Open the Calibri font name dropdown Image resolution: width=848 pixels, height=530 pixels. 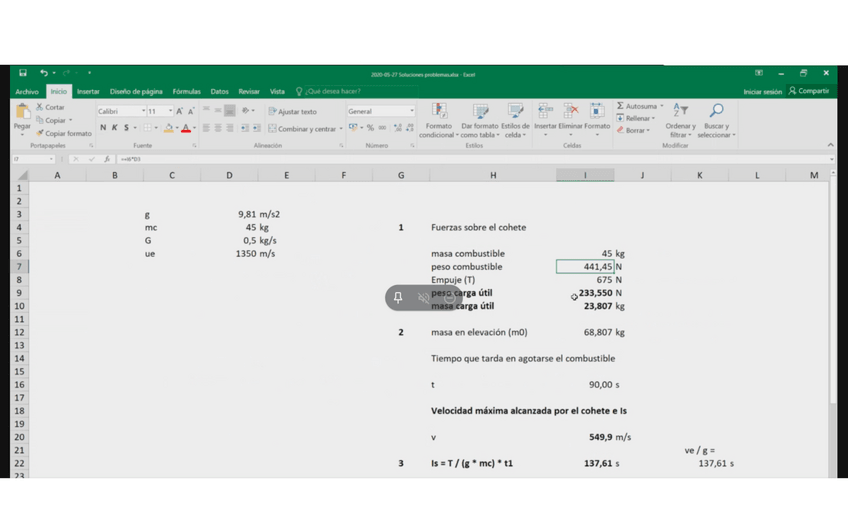(143, 111)
